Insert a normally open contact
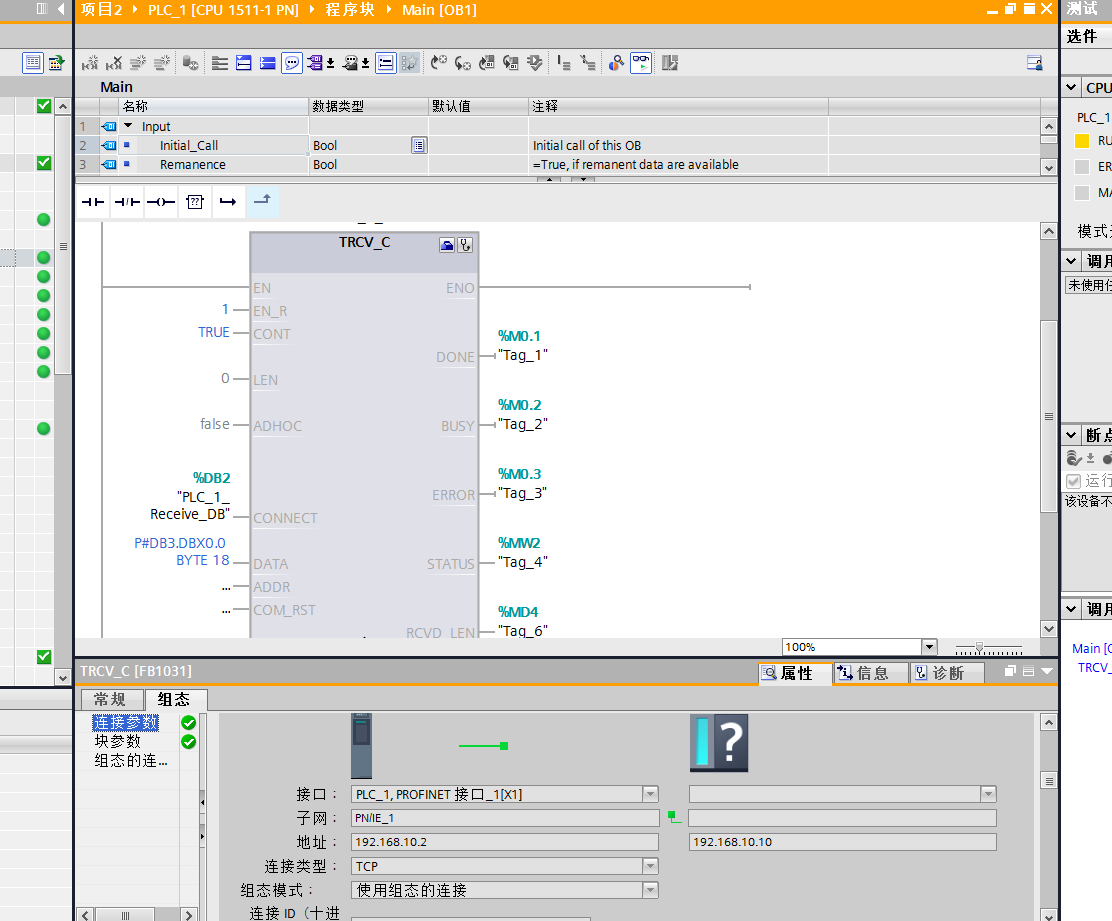 [93, 202]
